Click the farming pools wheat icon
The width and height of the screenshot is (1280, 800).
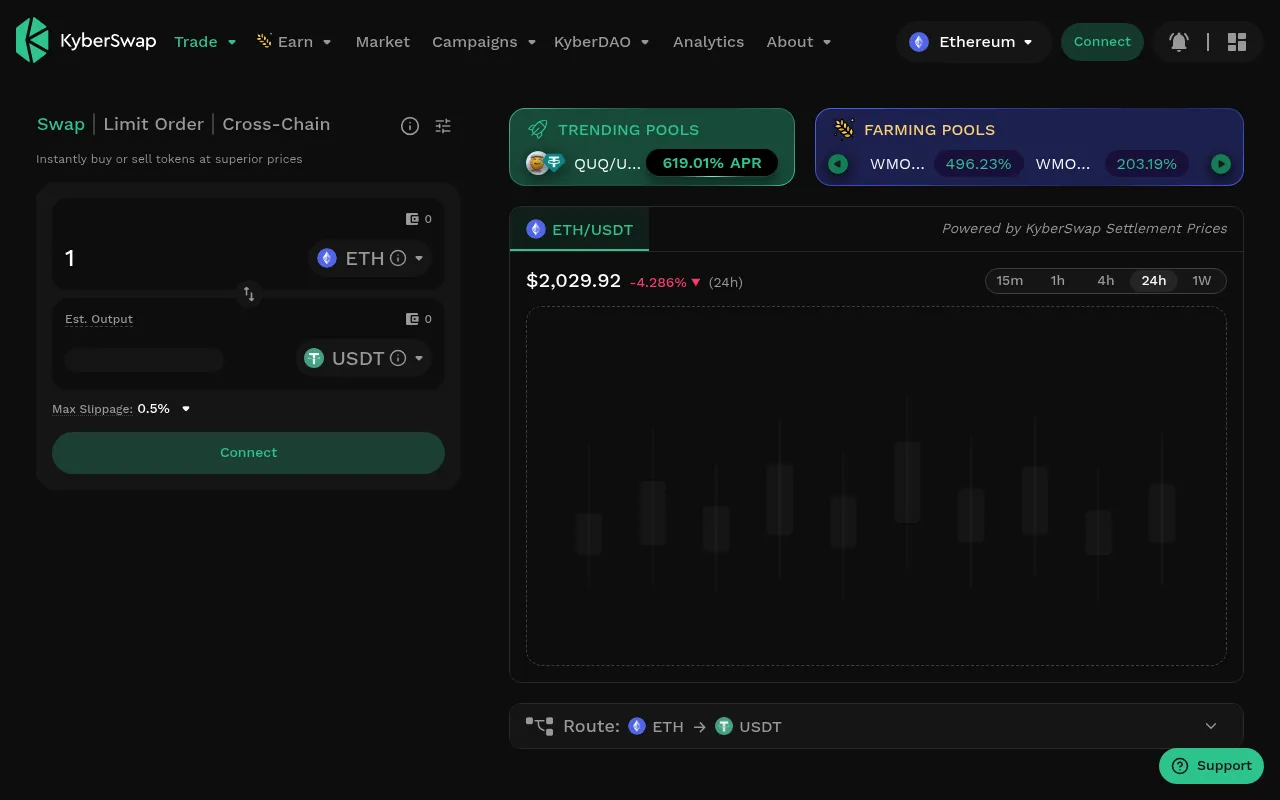(844, 129)
